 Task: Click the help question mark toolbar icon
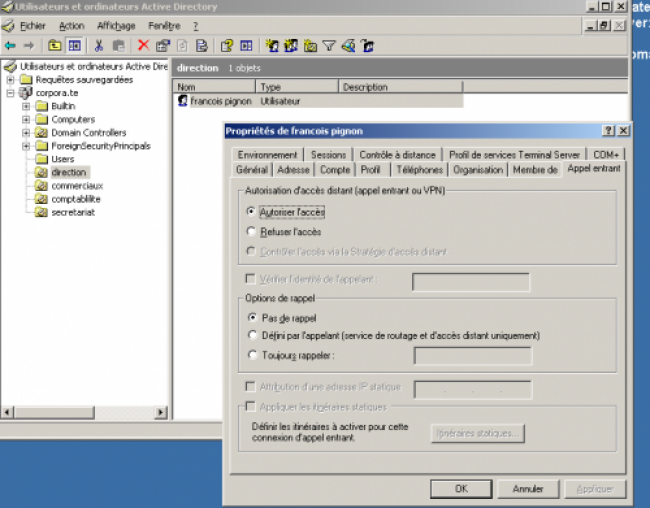[227, 45]
